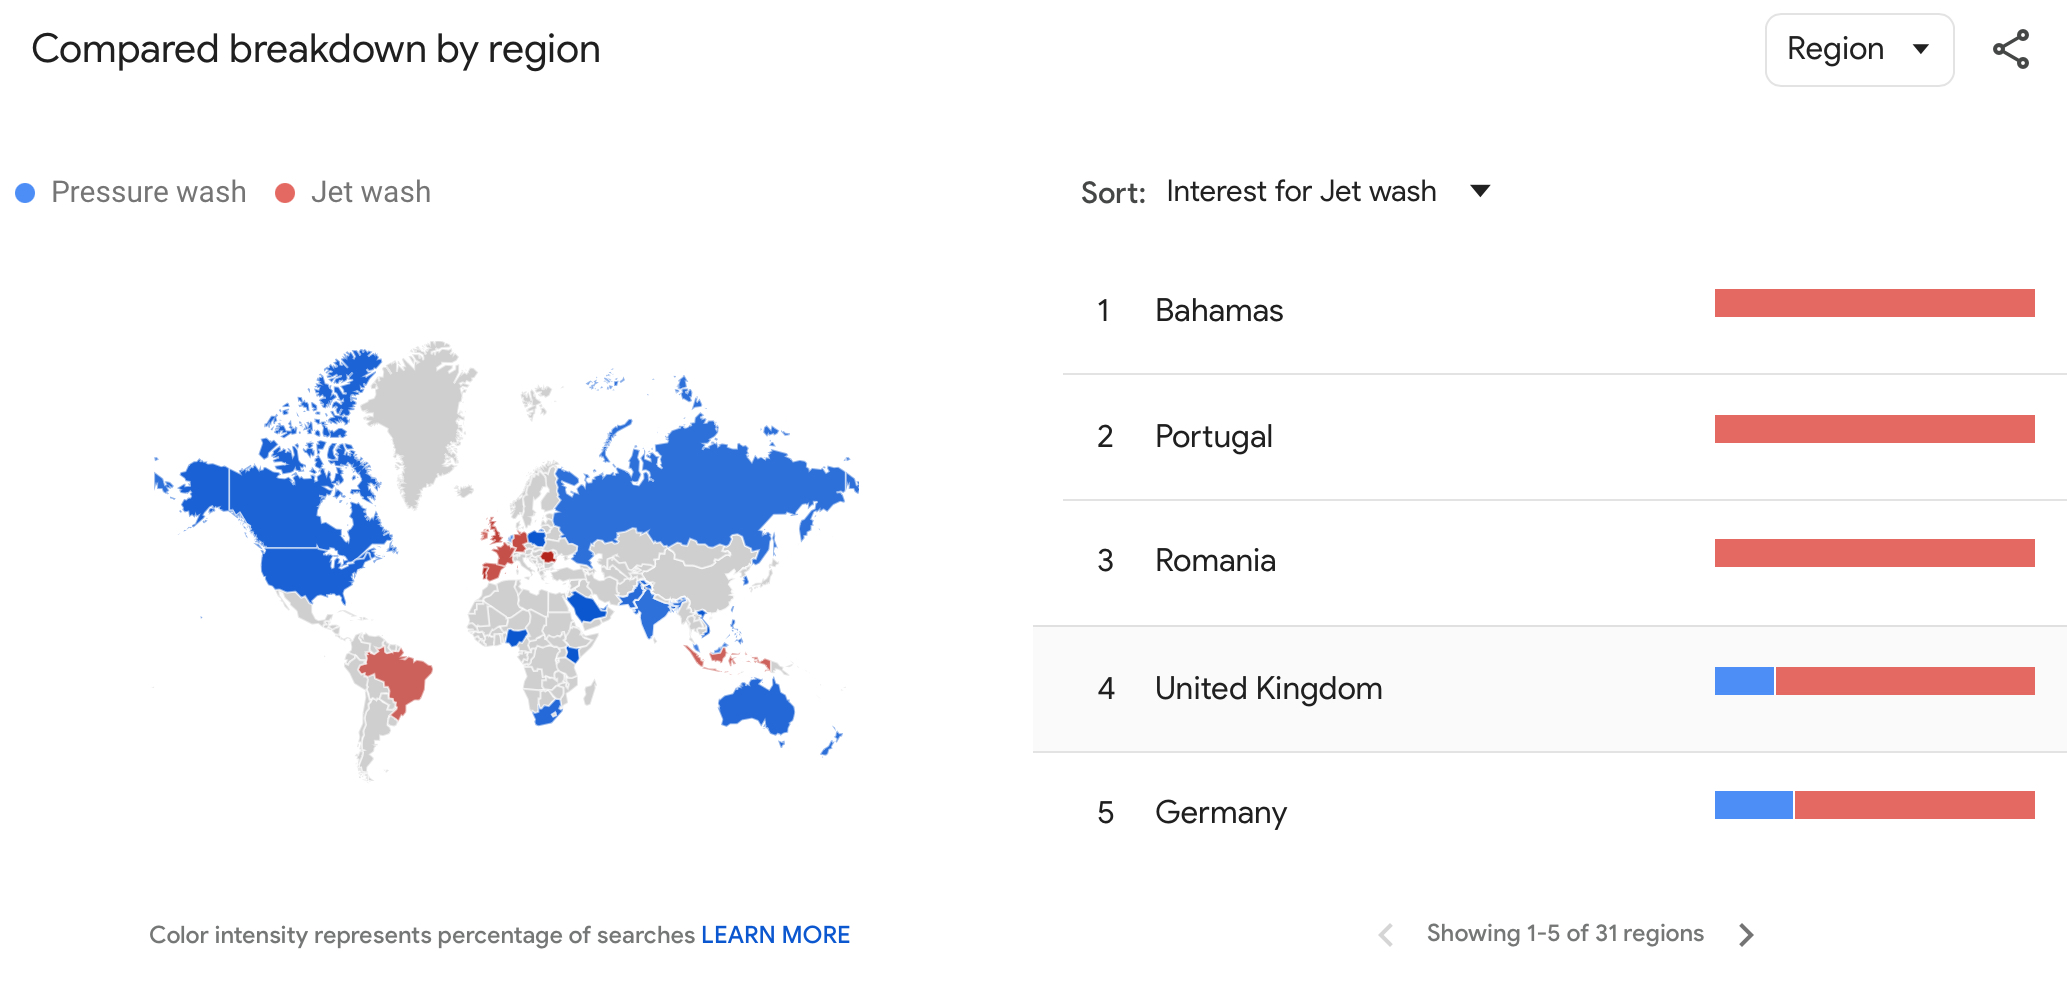Click the red segment of Germany bar
2067x987 pixels.
1915,805
